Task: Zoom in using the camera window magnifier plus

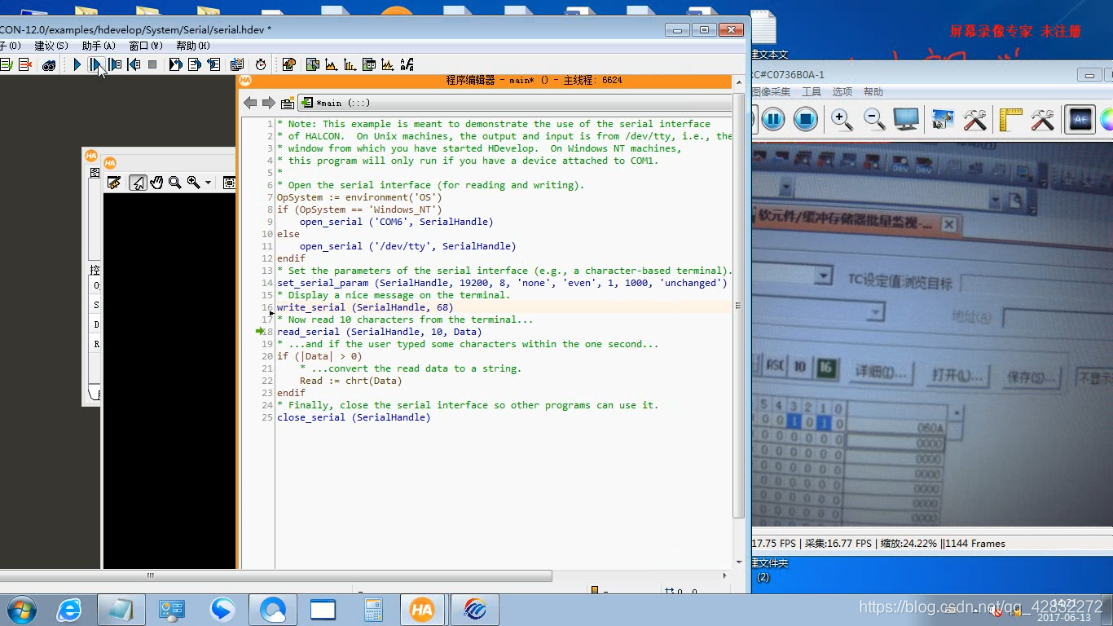Action: click(841, 119)
